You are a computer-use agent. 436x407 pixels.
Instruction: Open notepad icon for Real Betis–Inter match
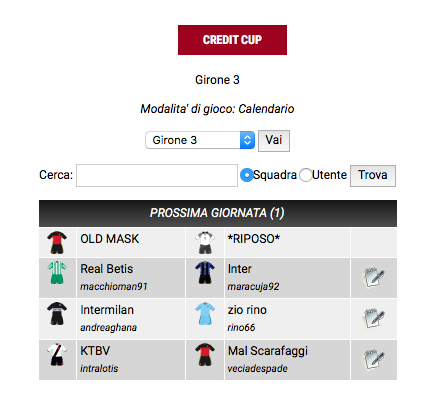[373, 278]
